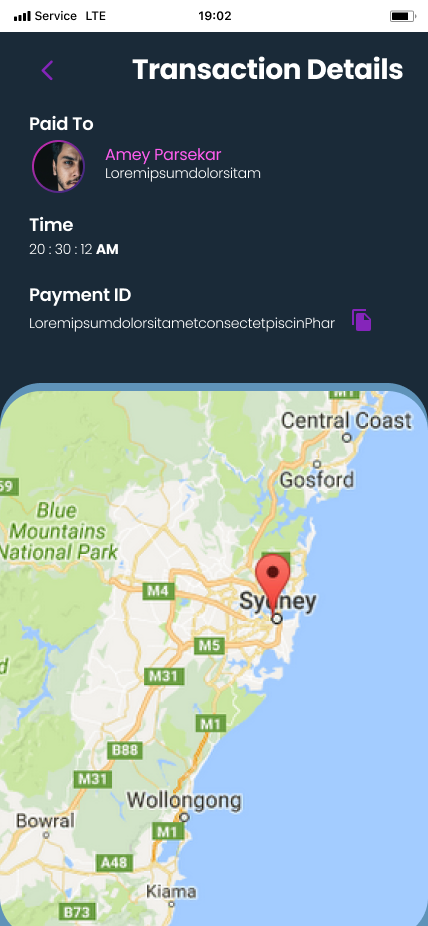Tap the Bowral town label
Viewport: 428px width, 926px height.
point(45,820)
